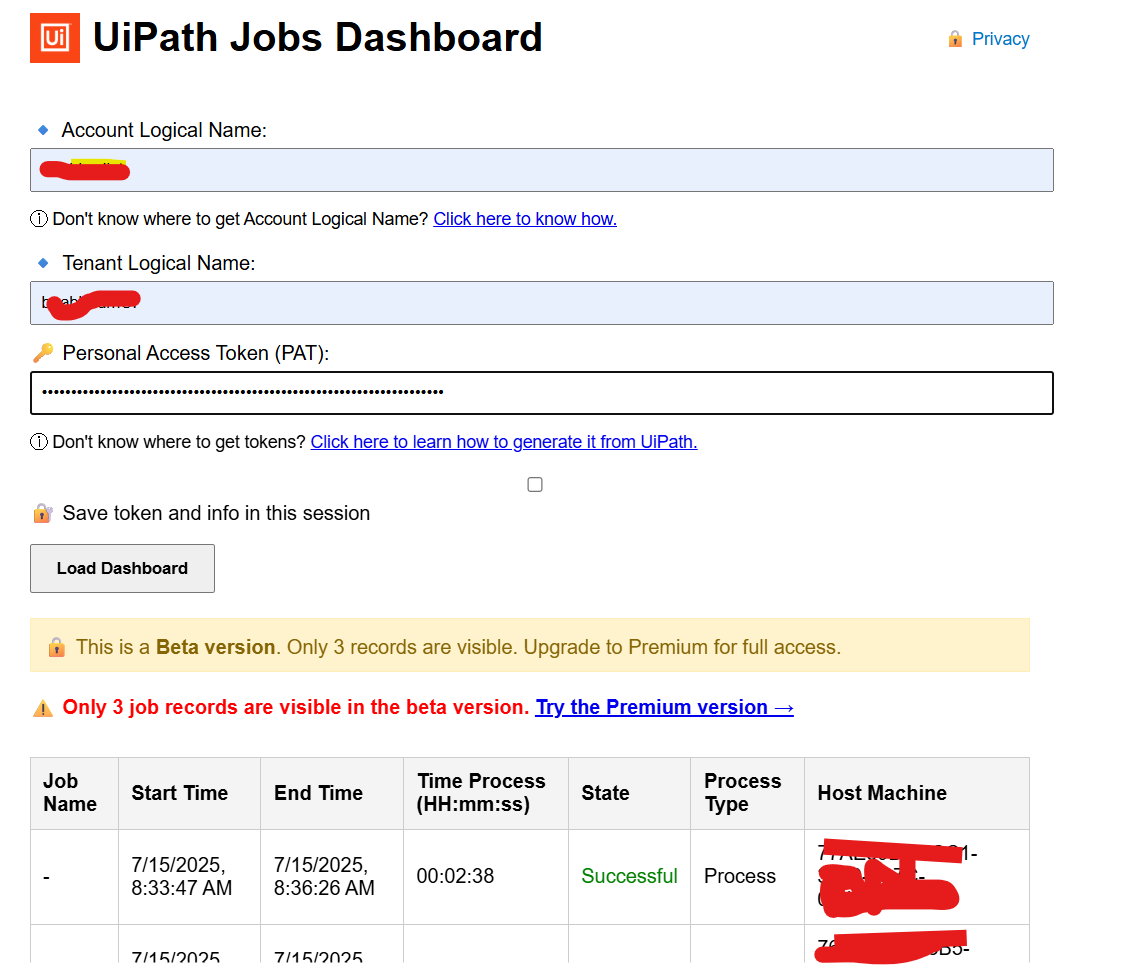Click the lock icon beside Privacy
This screenshot has height=965, width=1132.
pyautogui.click(x=955, y=39)
